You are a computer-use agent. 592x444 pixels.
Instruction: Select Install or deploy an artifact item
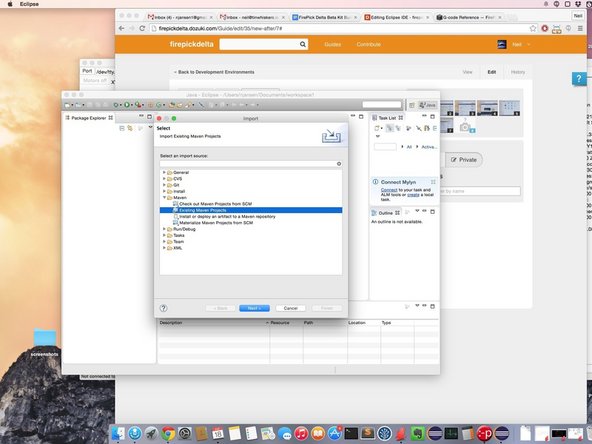[x=227, y=217]
